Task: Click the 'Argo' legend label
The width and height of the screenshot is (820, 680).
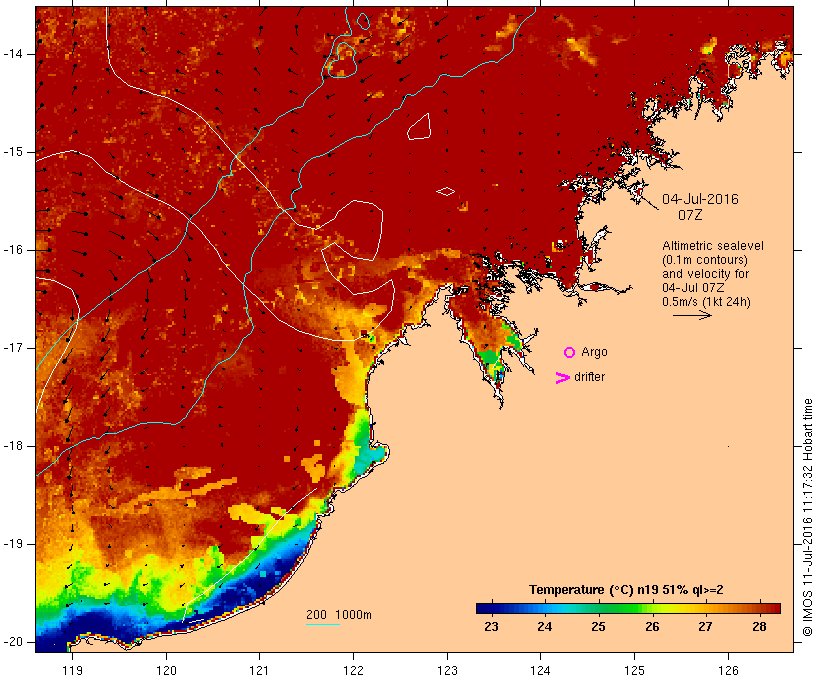Action: (x=594, y=352)
